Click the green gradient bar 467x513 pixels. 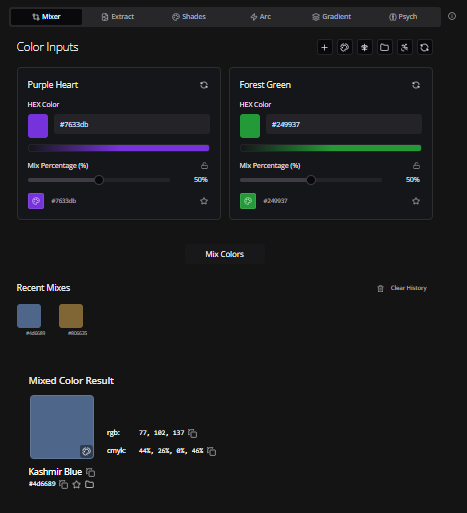pyautogui.click(x=331, y=148)
